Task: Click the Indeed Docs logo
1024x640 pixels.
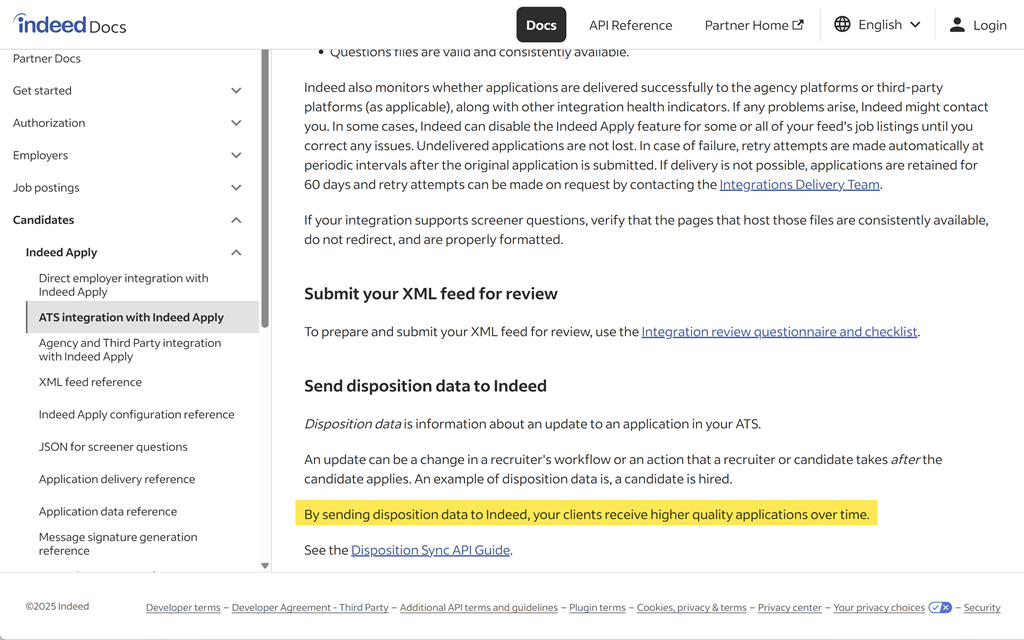Action: 70,25
